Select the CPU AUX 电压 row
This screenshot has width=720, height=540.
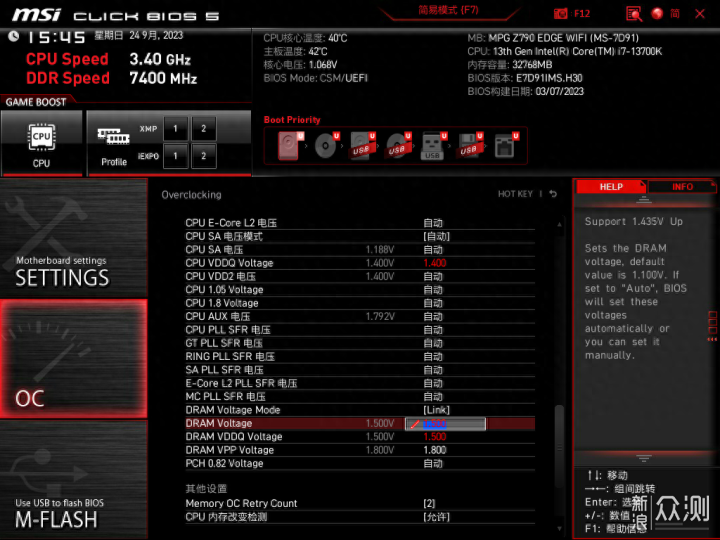(360, 316)
